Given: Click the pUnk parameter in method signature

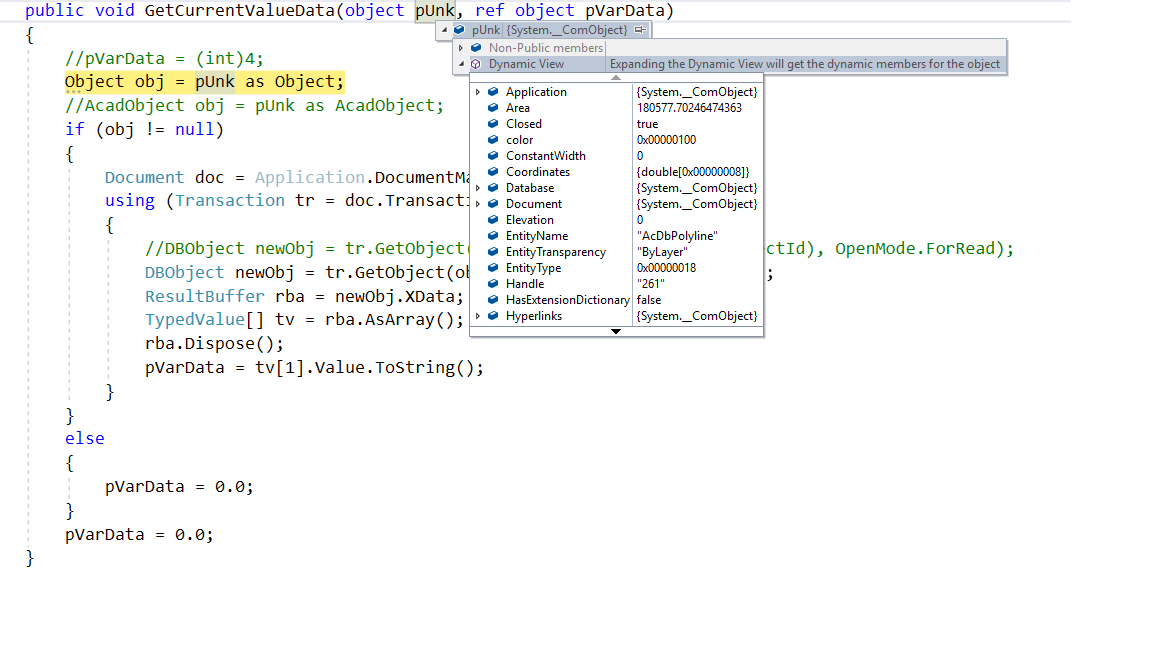Looking at the screenshot, I should tap(435, 10).
